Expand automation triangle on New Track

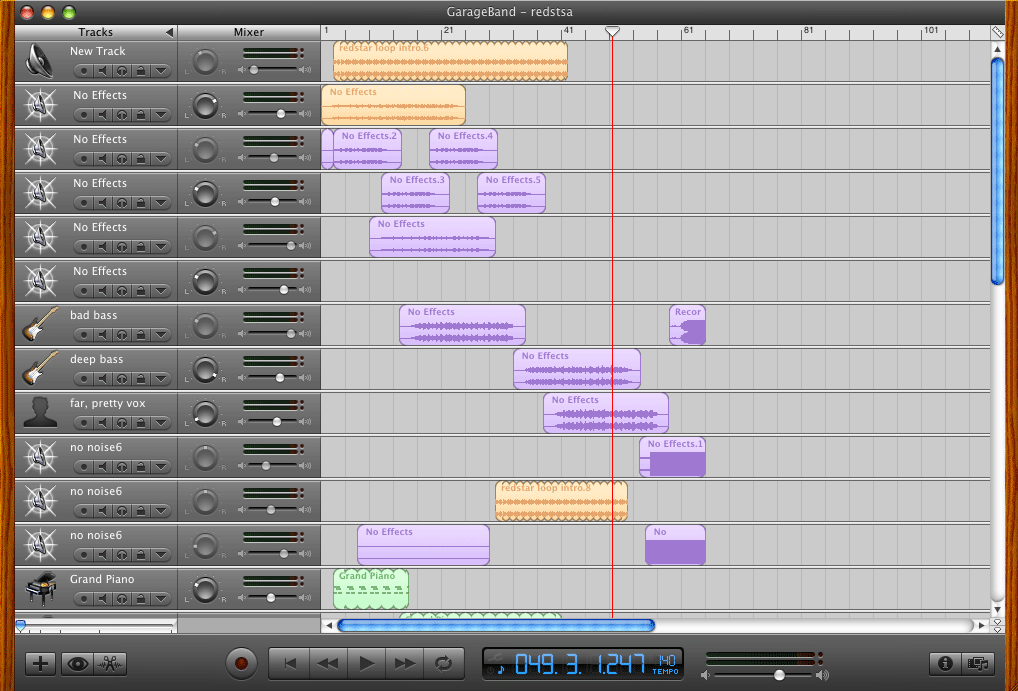(161, 70)
